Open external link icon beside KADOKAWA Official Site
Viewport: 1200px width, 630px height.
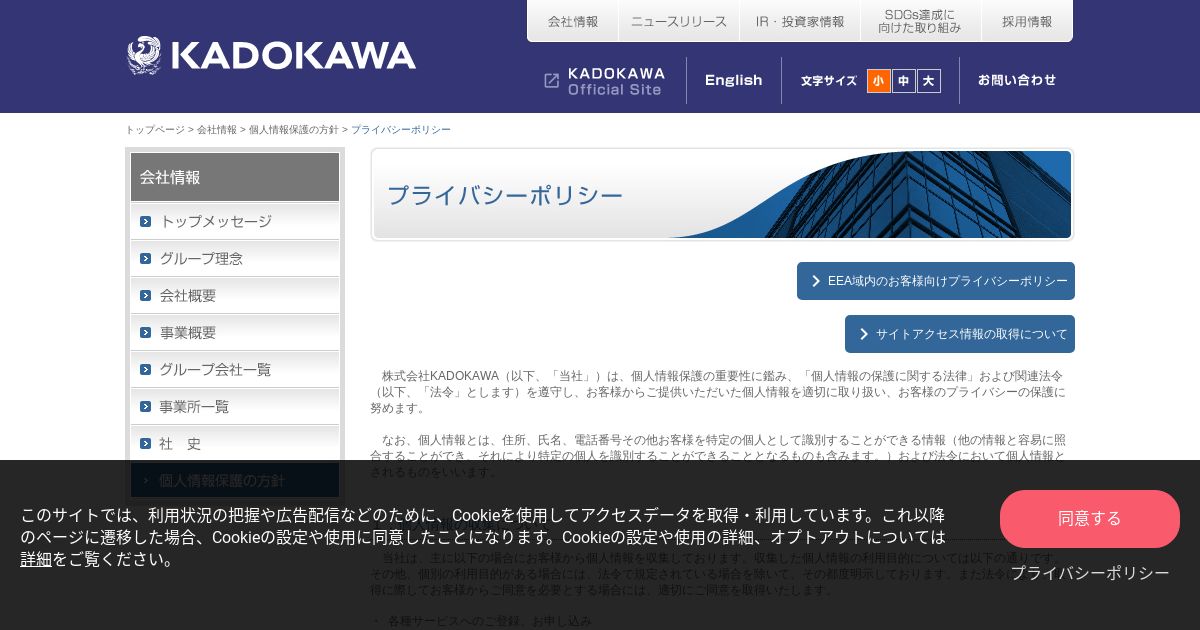coord(552,80)
